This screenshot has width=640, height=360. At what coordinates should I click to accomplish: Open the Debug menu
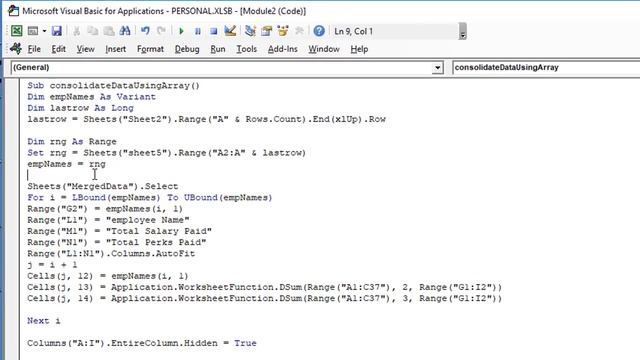tap(187, 49)
